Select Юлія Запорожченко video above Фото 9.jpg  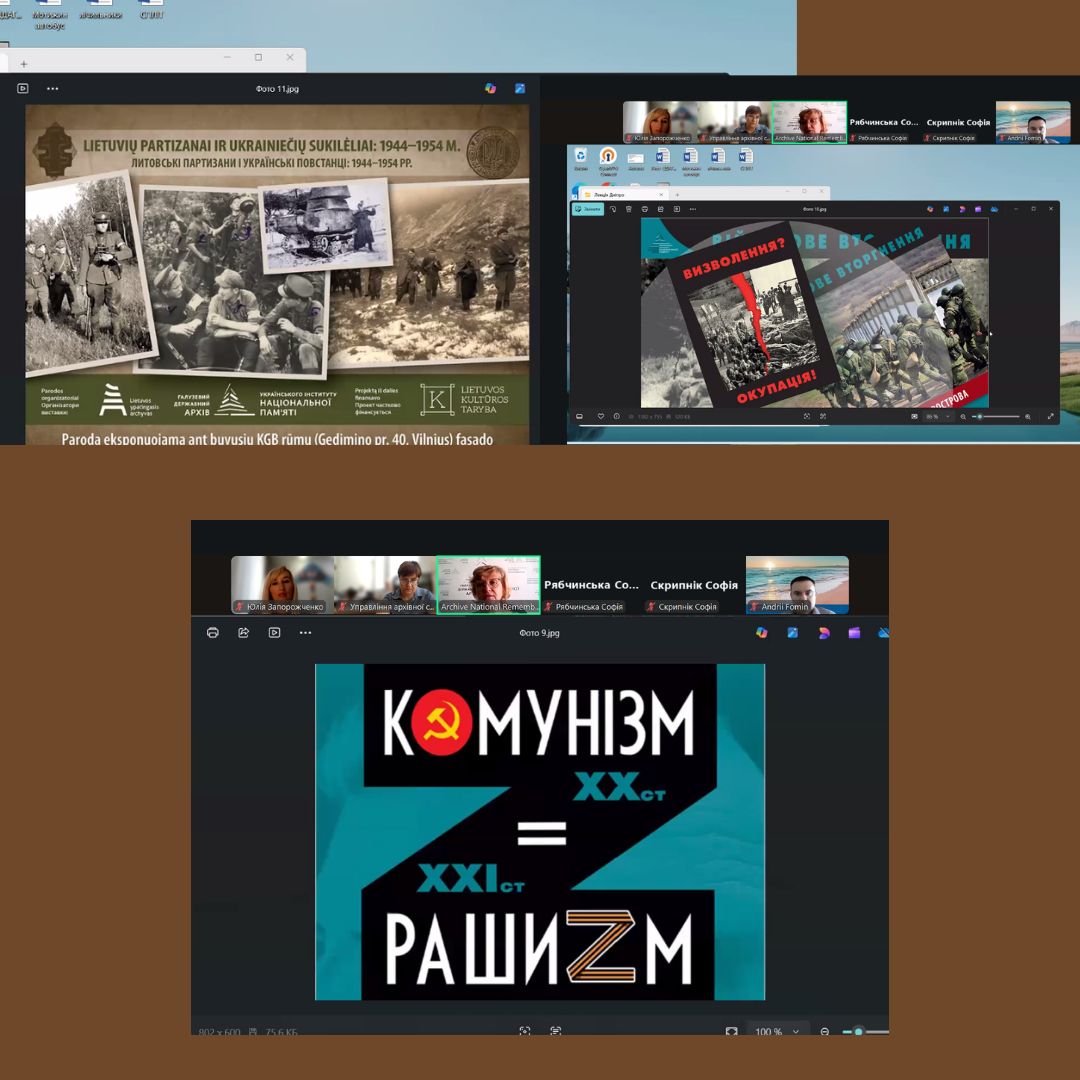[282, 585]
